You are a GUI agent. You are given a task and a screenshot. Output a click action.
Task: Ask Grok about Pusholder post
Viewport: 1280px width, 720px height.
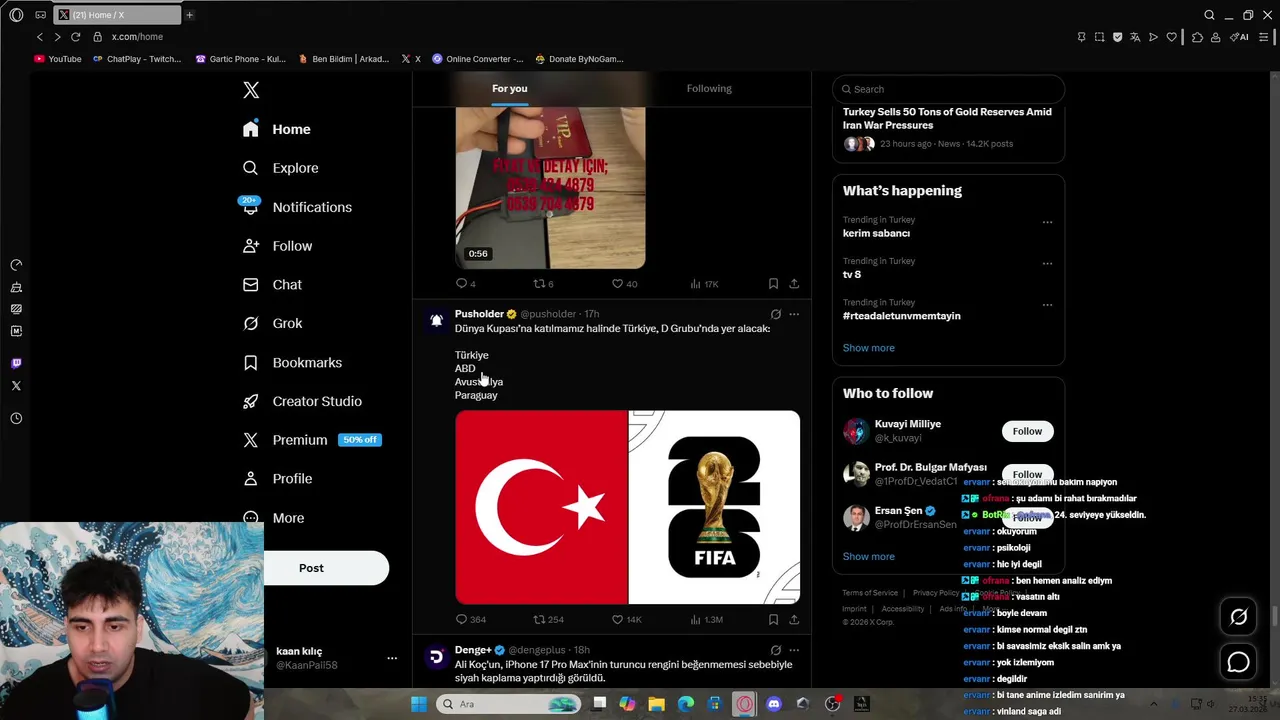point(775,314)
